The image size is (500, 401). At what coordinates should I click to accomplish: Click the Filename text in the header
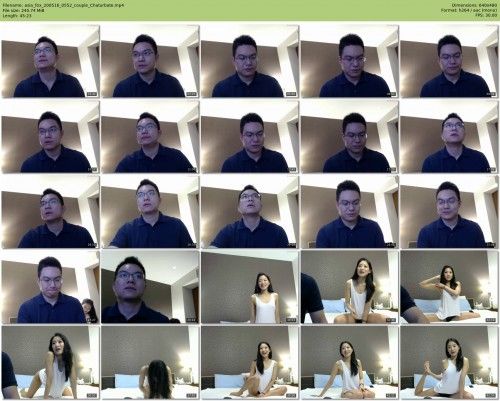[63, 5]
